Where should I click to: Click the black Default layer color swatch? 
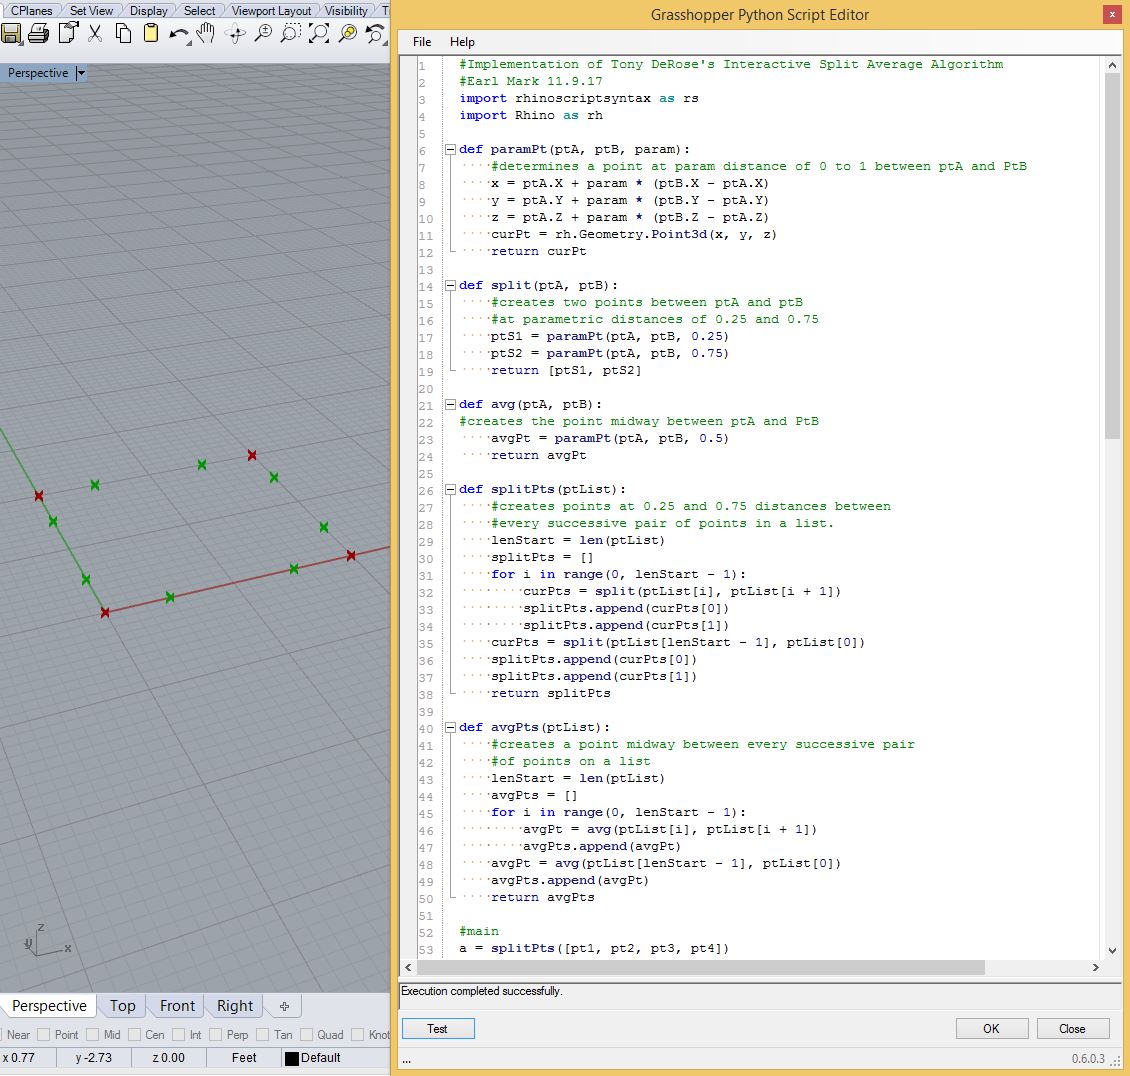click(x=292, y=1058)
